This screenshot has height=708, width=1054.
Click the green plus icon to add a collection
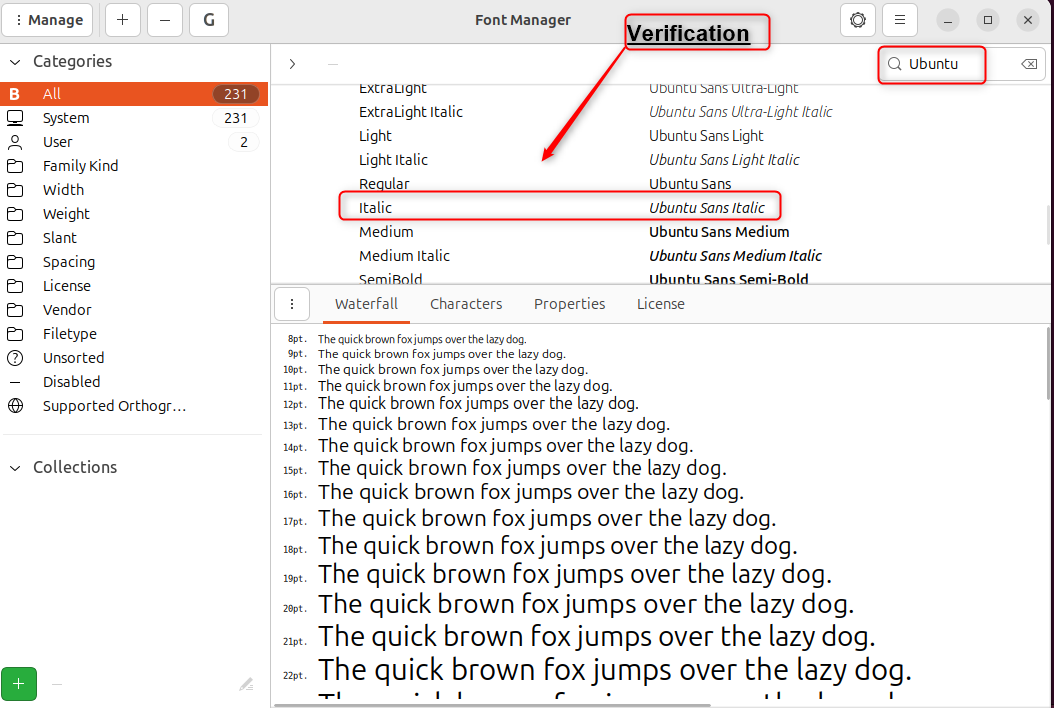click(19, 683)
